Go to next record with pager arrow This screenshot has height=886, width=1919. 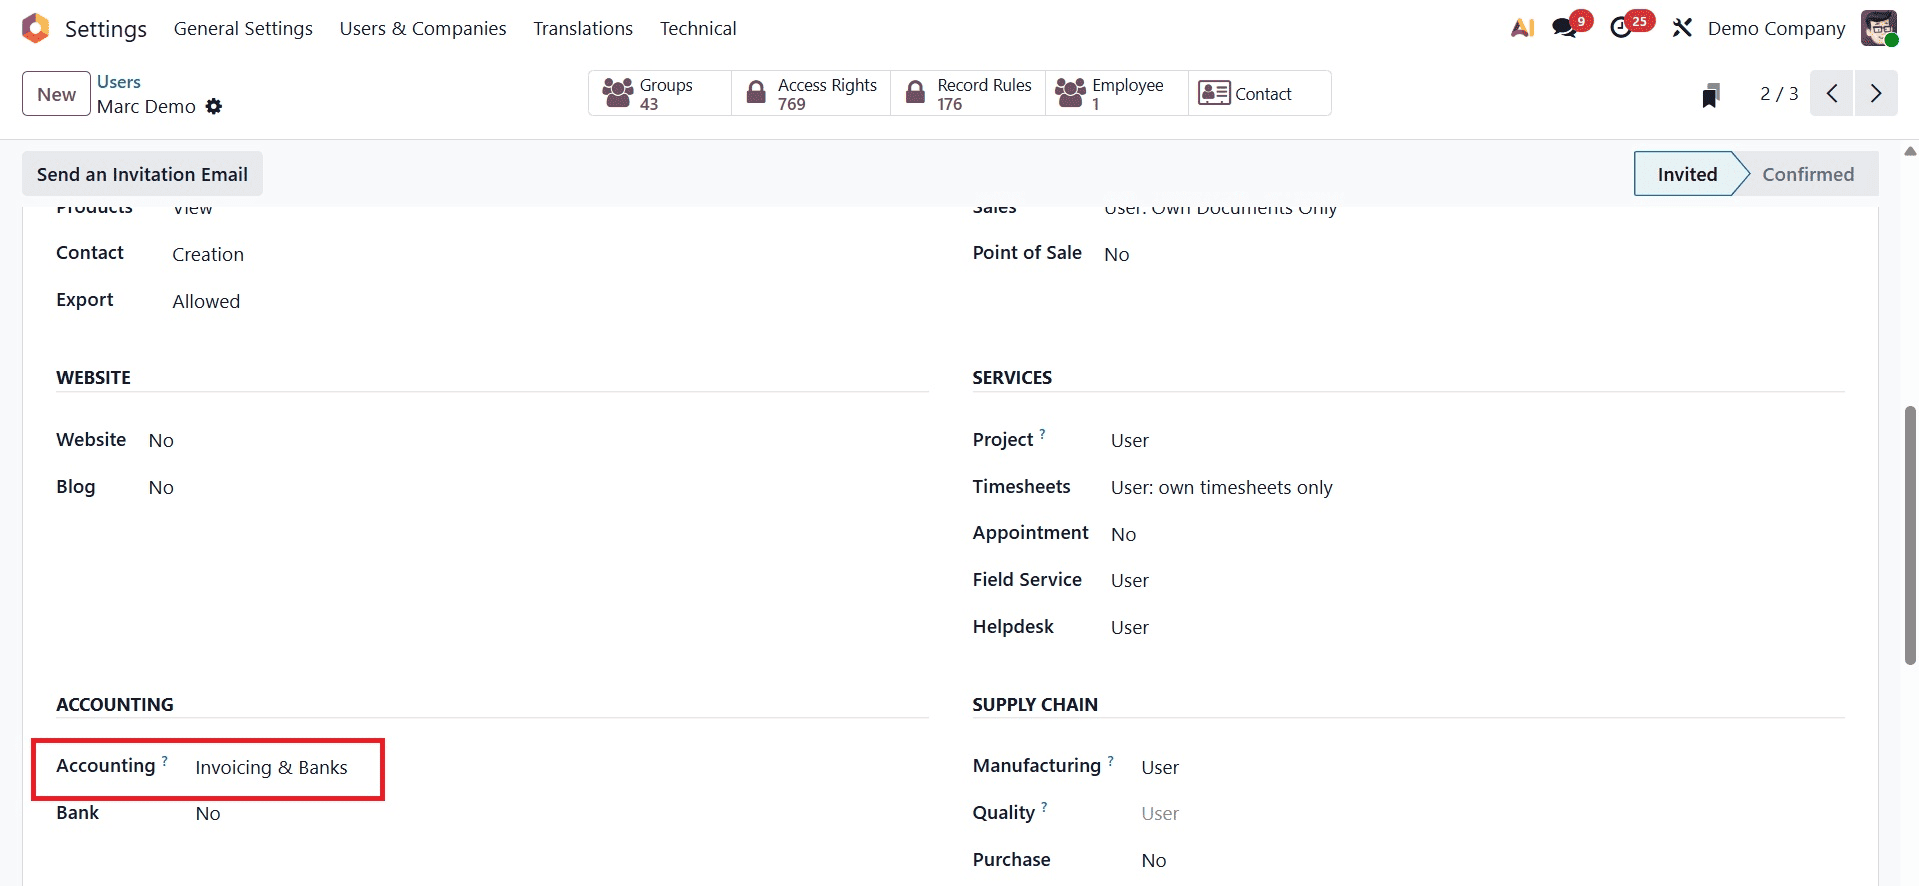click(1876, 93)
